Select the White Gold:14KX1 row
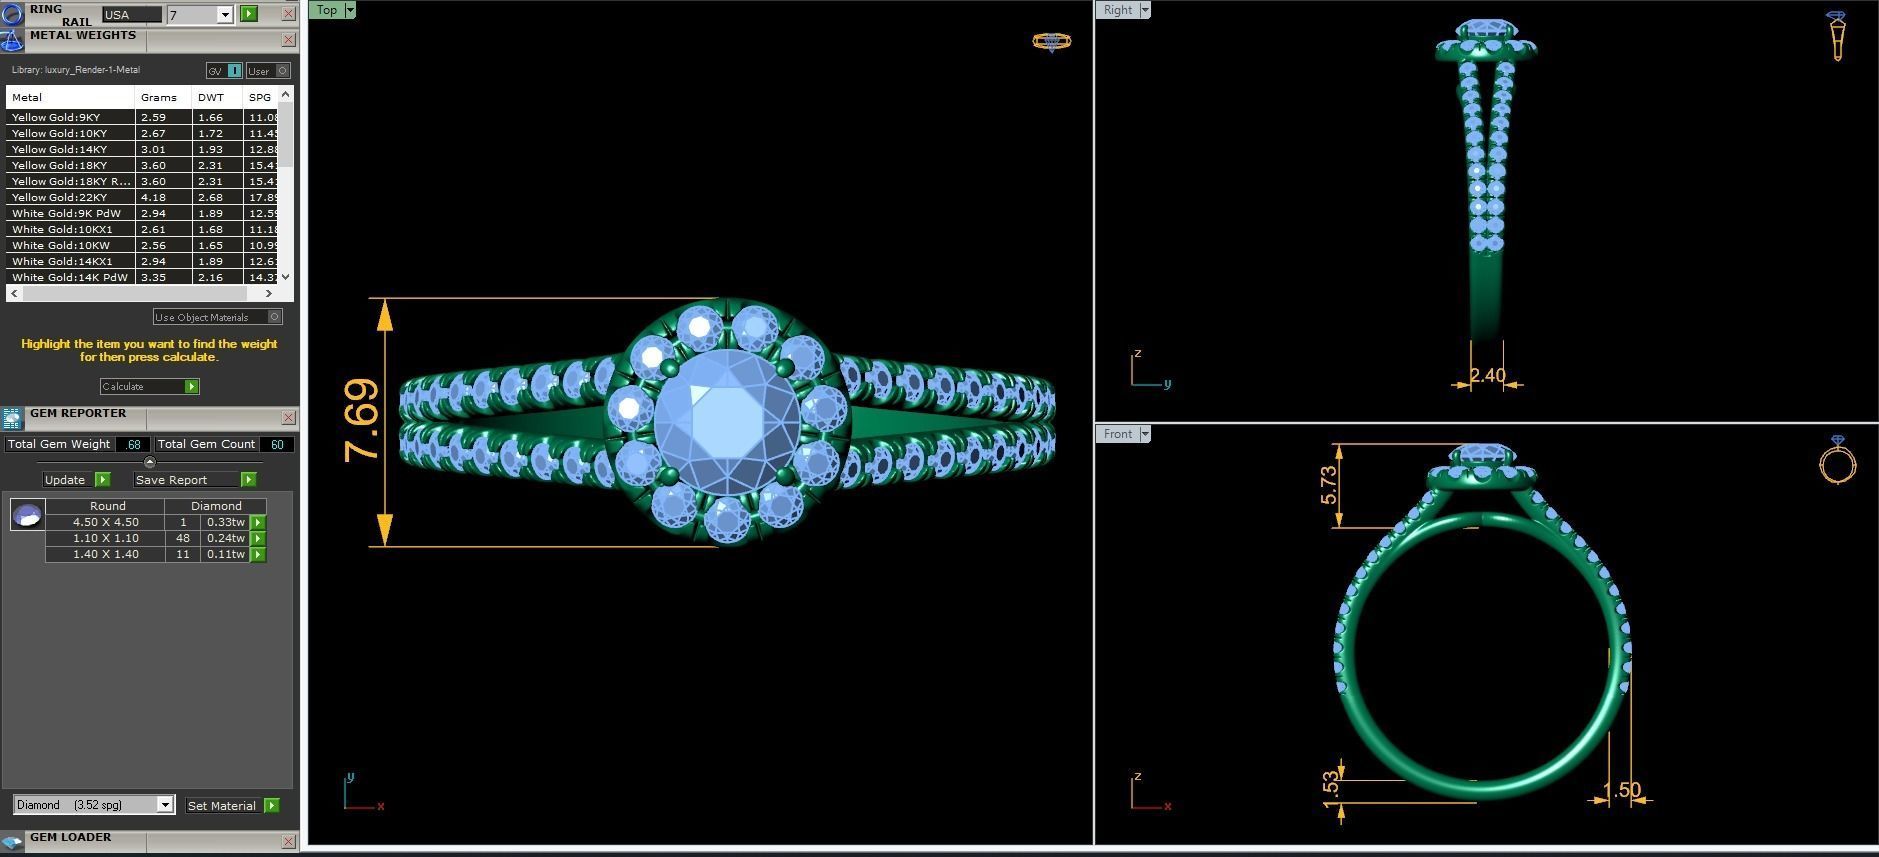This screenshot has width=1879, height=857. point(143,261)
